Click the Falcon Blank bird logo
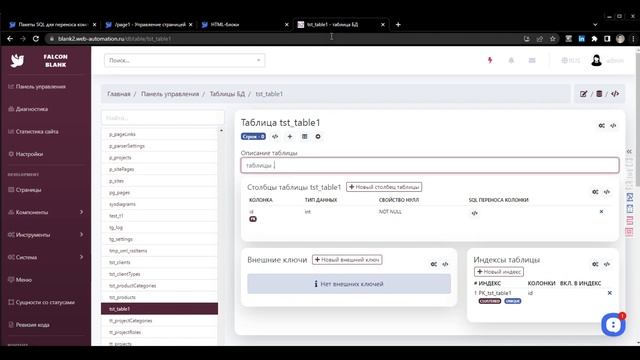This screenshot has height=360, width=640. pos(17,60)
